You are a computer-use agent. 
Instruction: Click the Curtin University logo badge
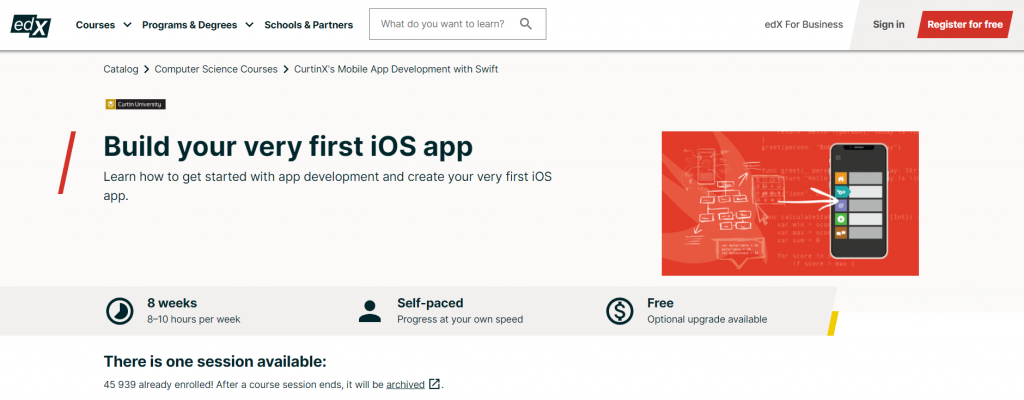coord(136,104)
